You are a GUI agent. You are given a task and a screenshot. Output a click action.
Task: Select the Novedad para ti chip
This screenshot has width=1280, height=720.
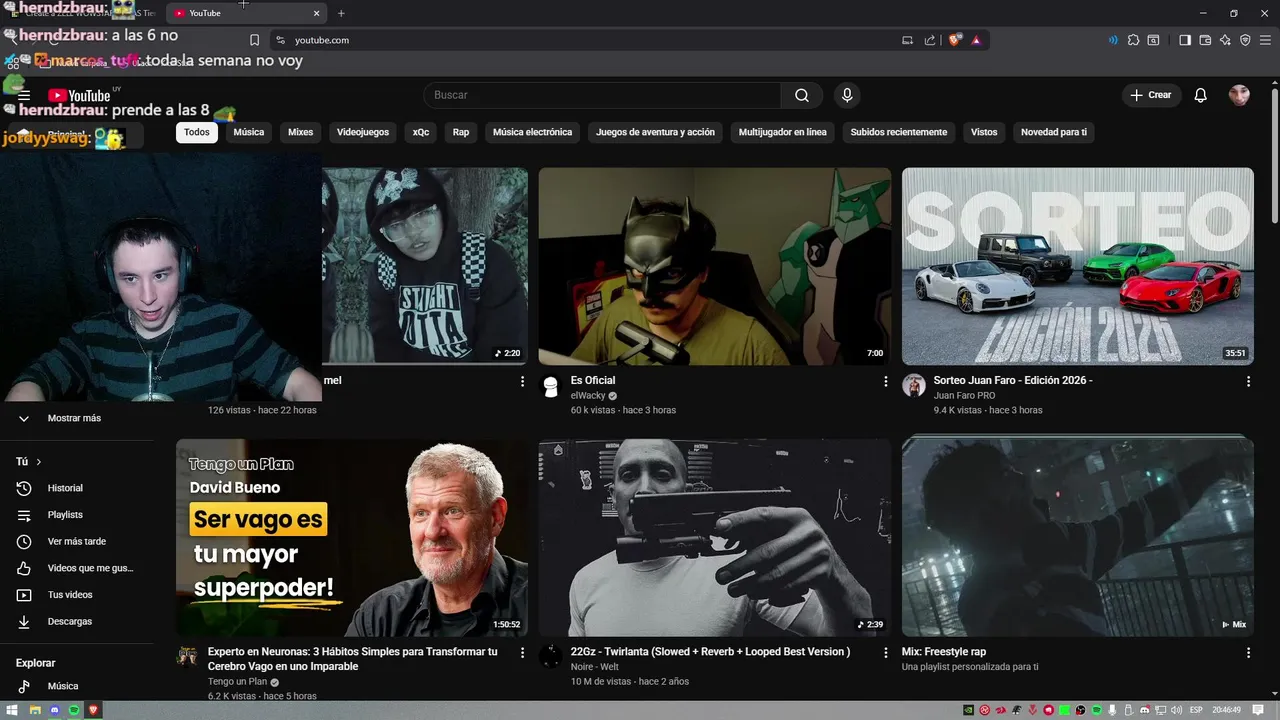coord(1054,132)
